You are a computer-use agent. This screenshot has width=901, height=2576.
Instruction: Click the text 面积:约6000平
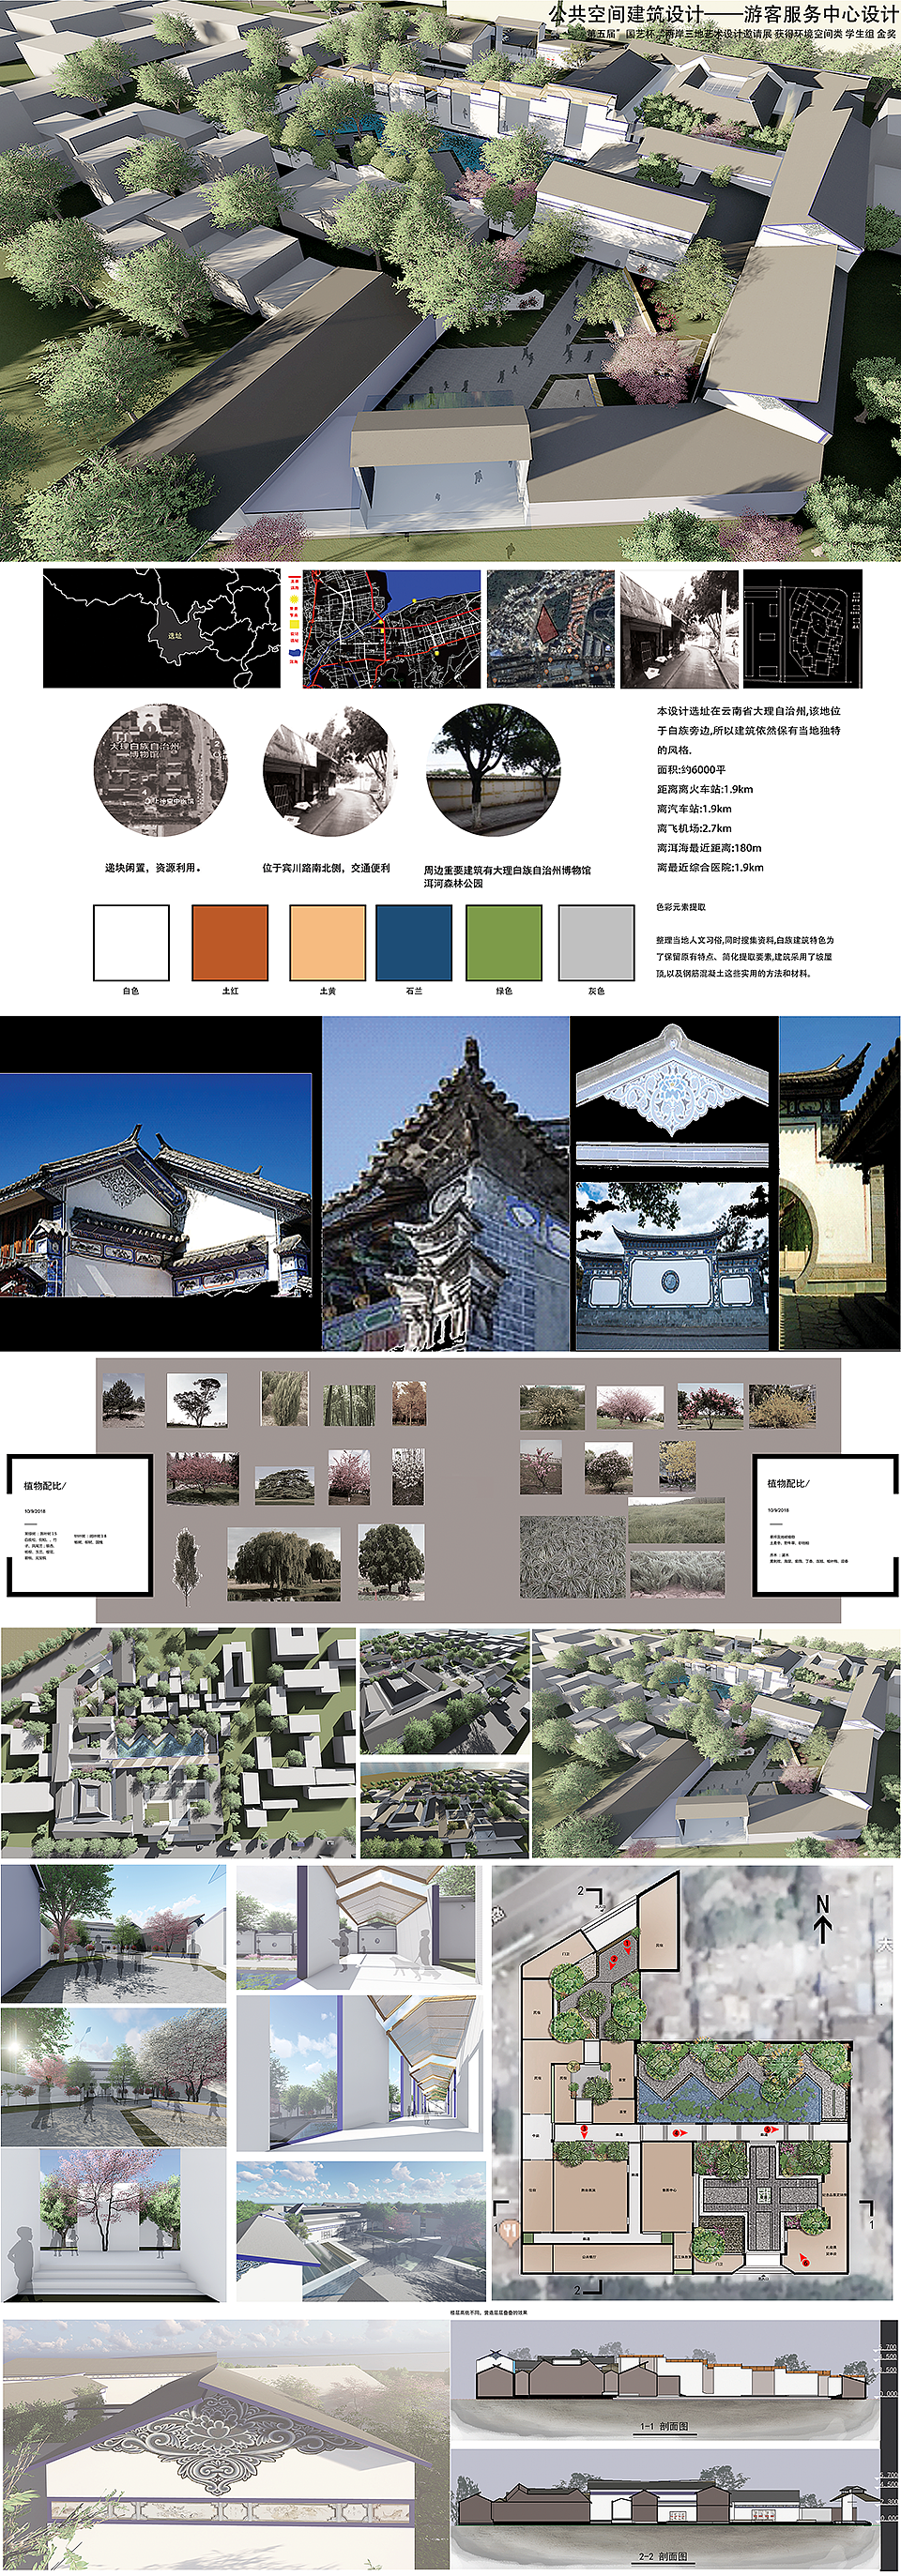[x=691, y=770]
